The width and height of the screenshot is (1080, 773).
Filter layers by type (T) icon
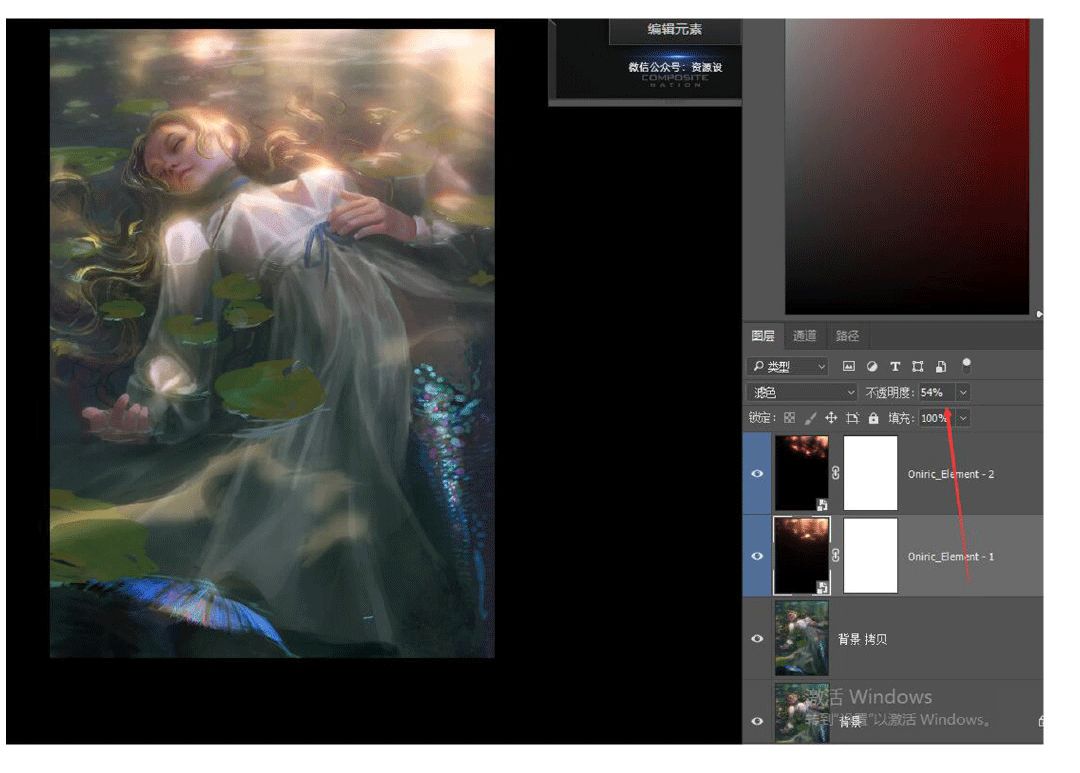point(895,367)
